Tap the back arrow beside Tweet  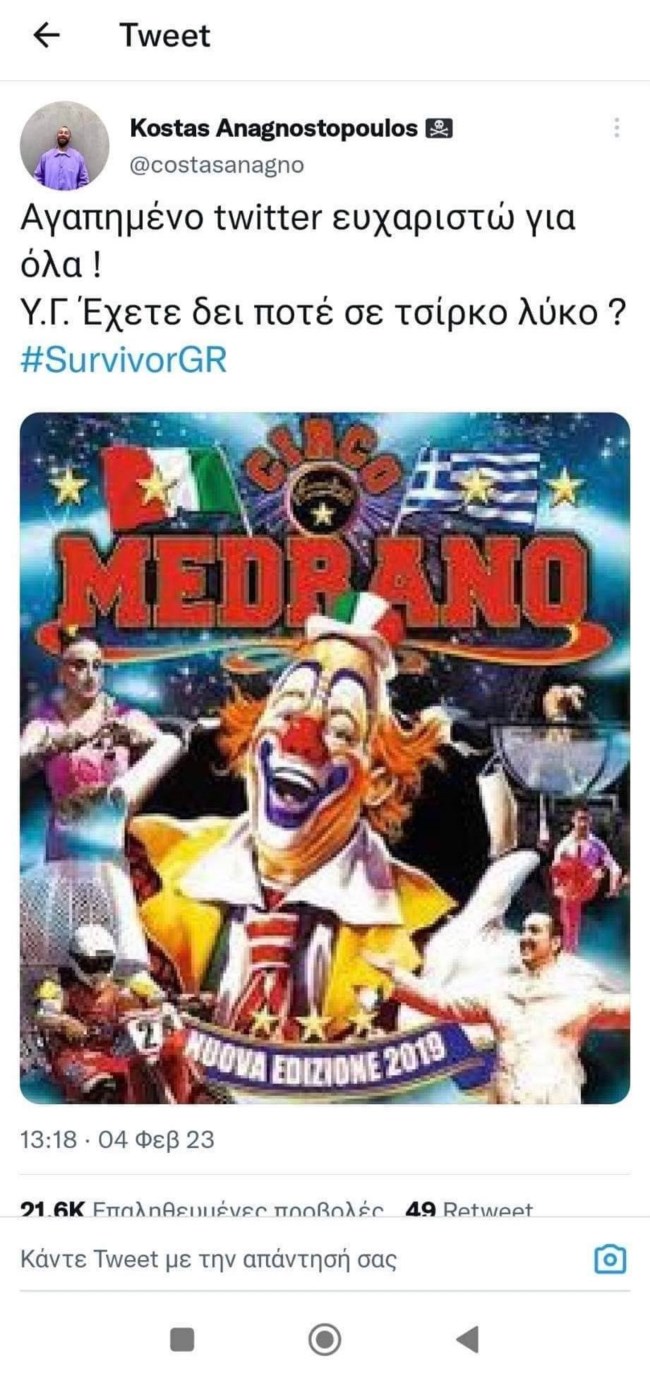46,35
